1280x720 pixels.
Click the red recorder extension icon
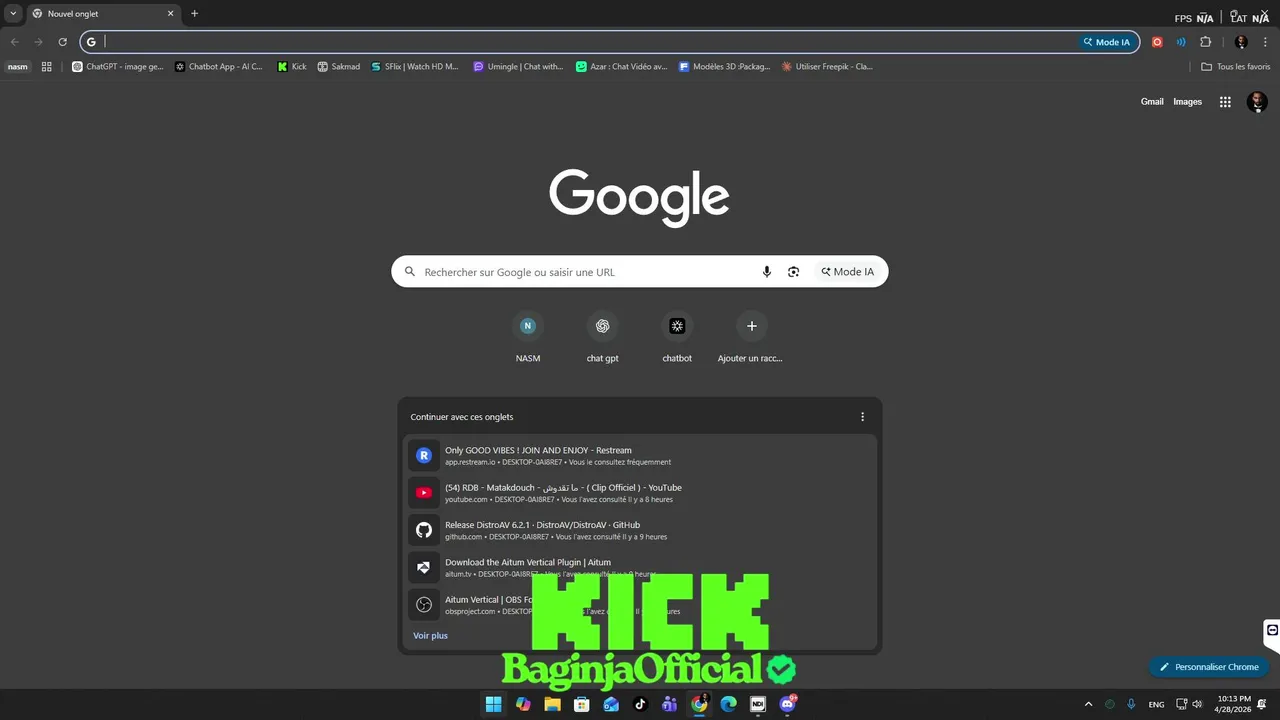[x=1157, y=42]
